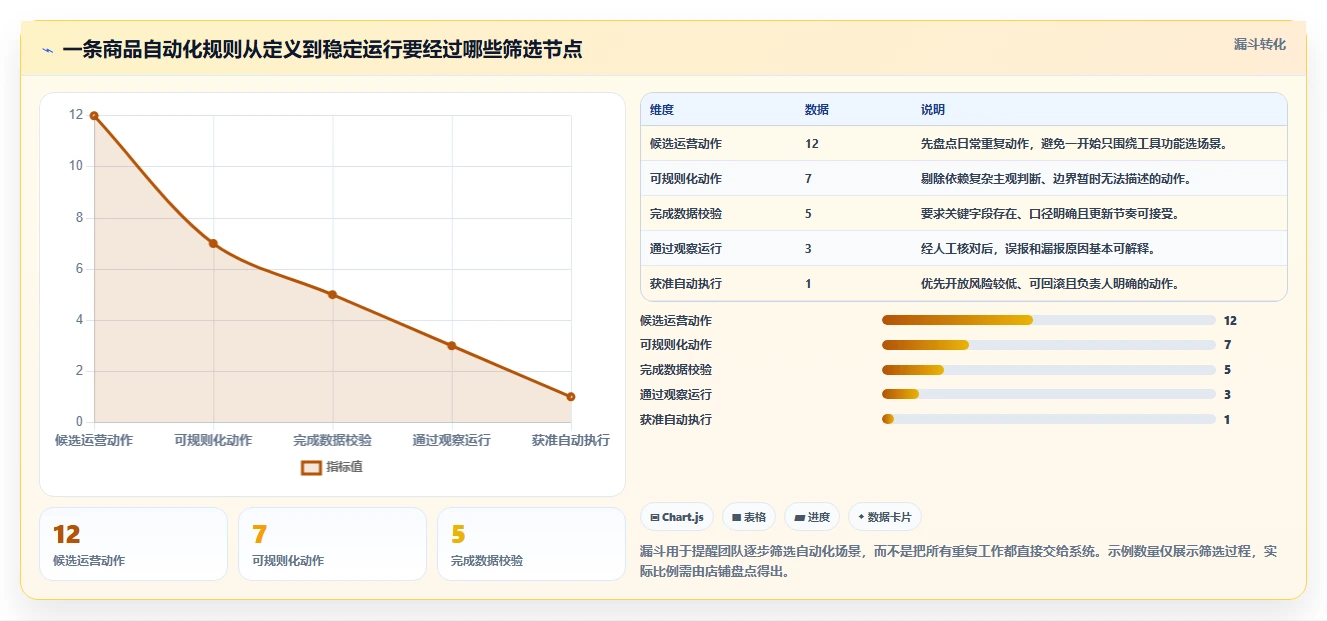This screenshot has width=1327, height=621.
Task: Click the card title 一条商品自动化规则
Action: tap(322, 50)
